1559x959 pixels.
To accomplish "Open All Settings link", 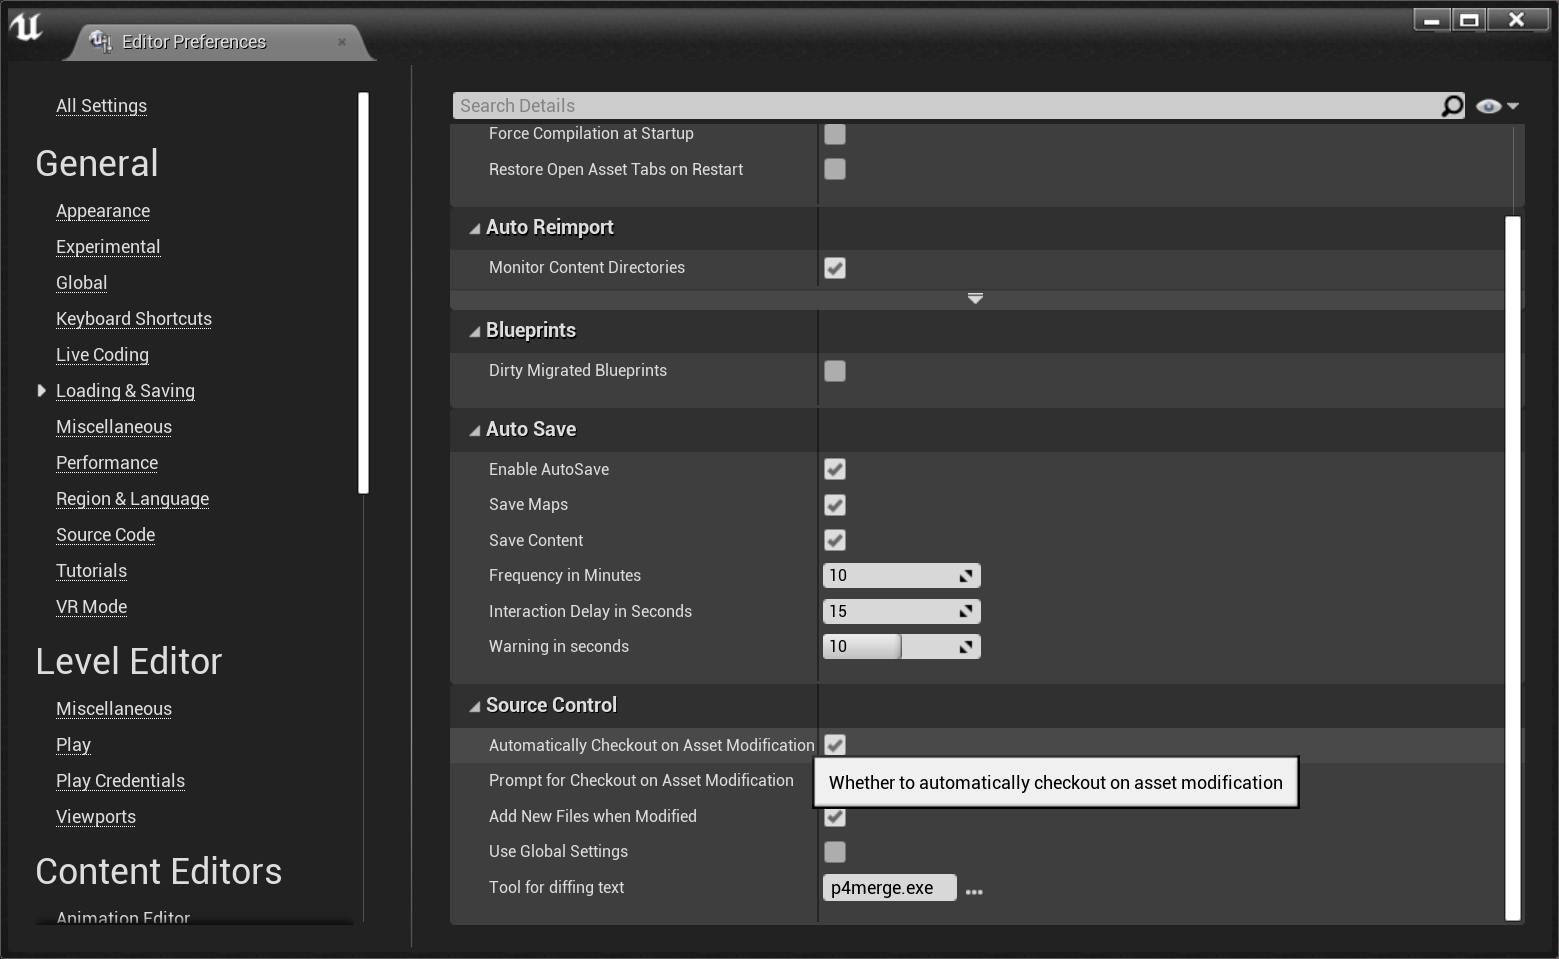I will point(101,106).
